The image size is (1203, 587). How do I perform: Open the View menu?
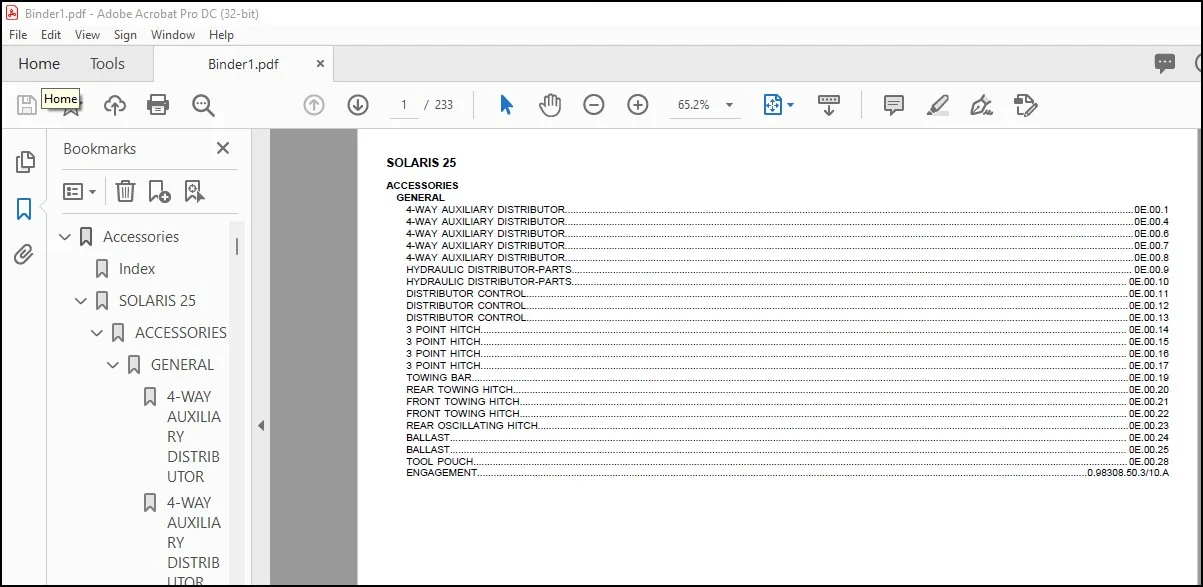[88, 35]
